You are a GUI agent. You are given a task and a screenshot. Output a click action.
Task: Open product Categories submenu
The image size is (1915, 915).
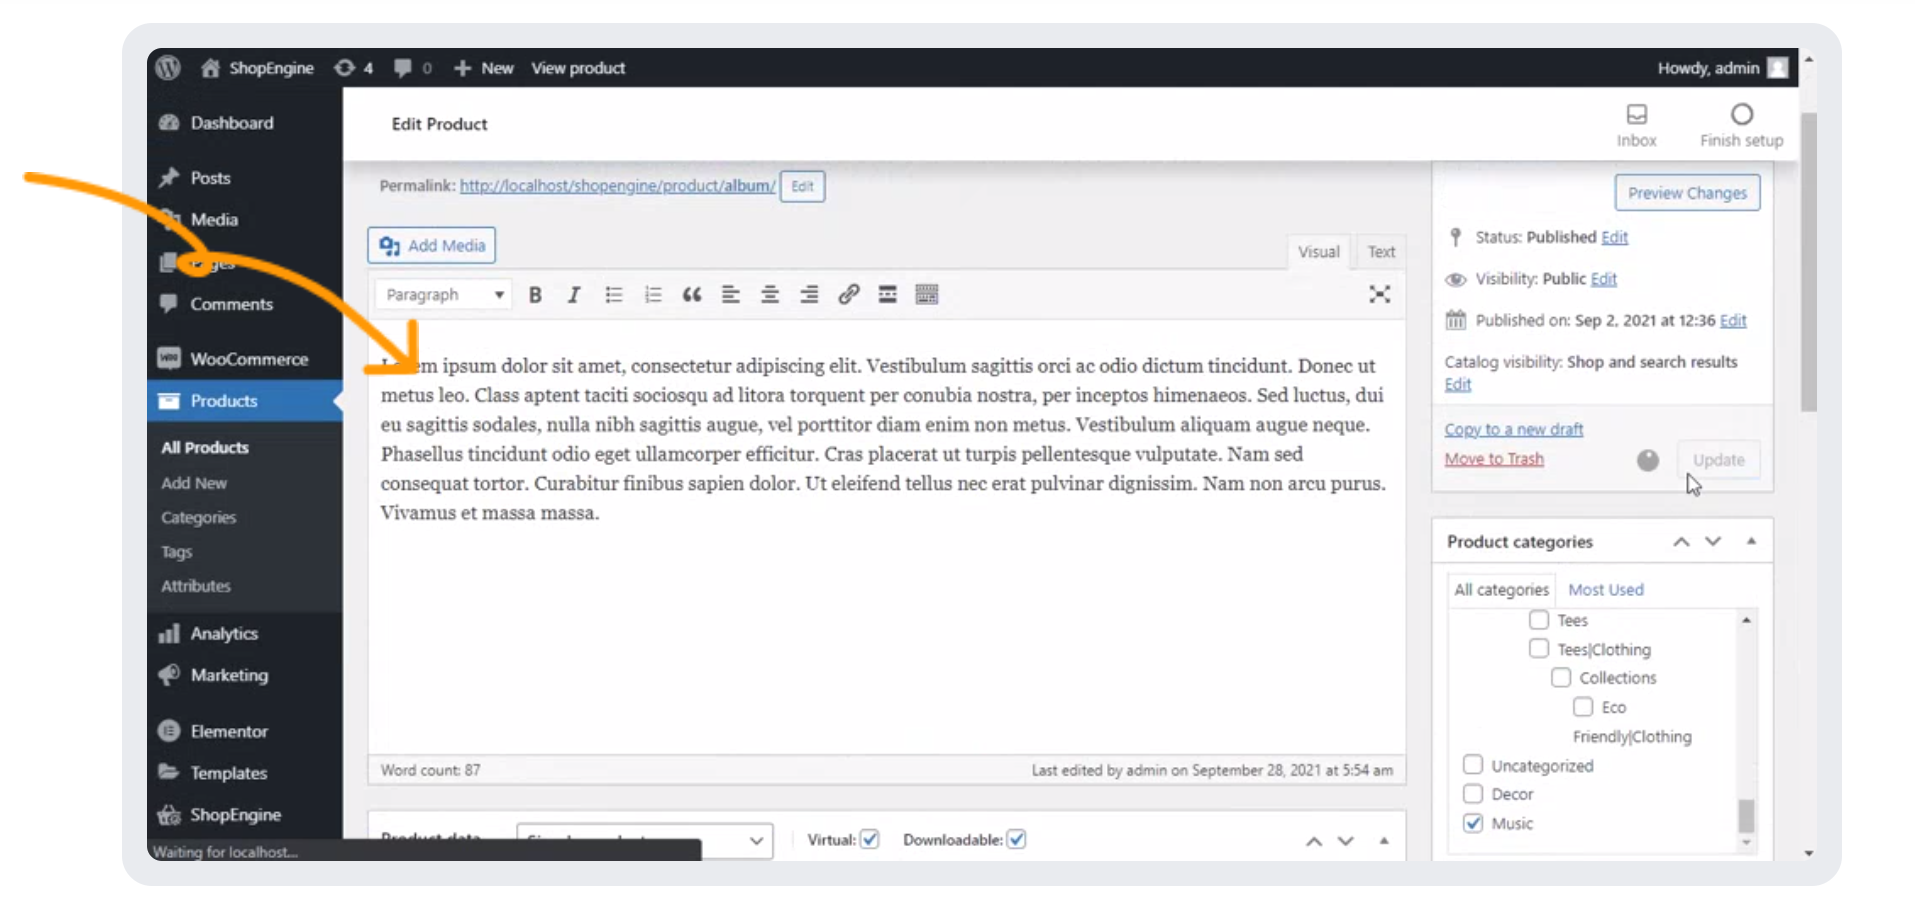point(199,518)
